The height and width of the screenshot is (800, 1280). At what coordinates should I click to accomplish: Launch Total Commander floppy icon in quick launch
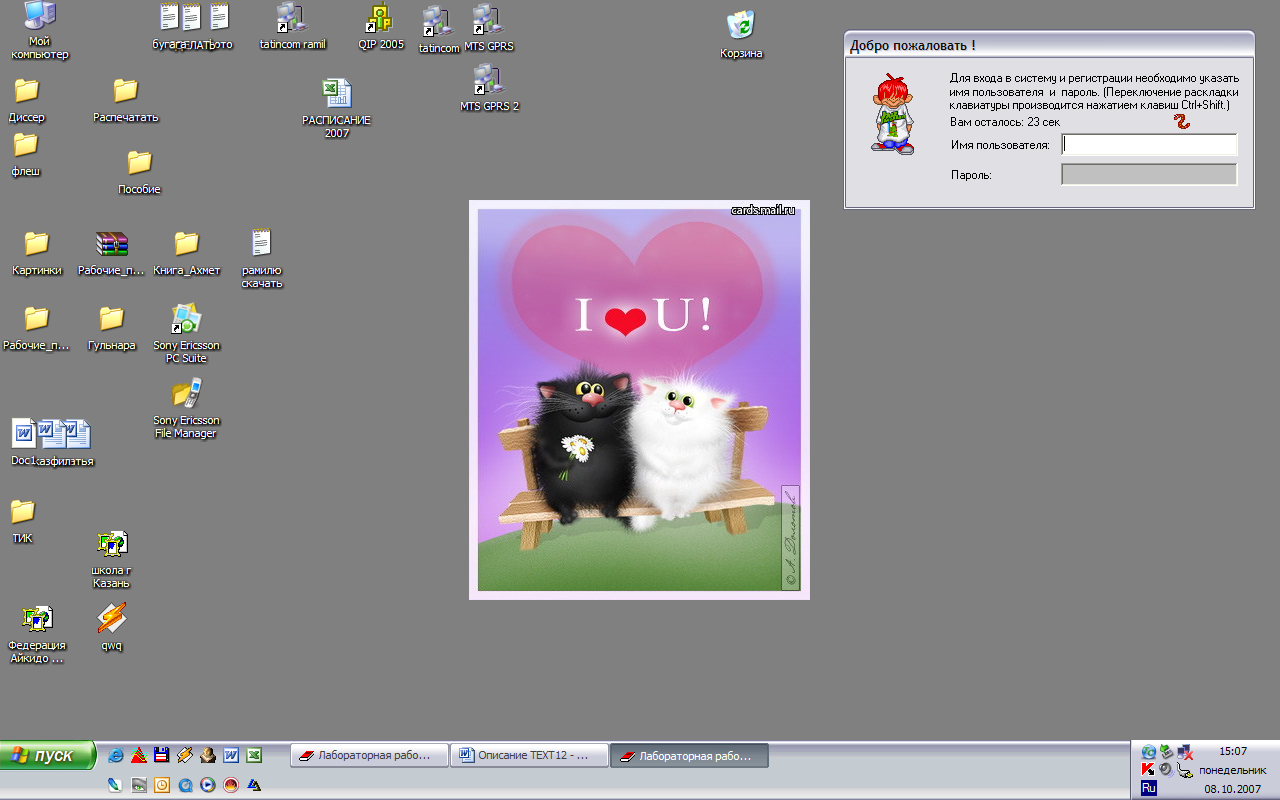pos(161,755)
